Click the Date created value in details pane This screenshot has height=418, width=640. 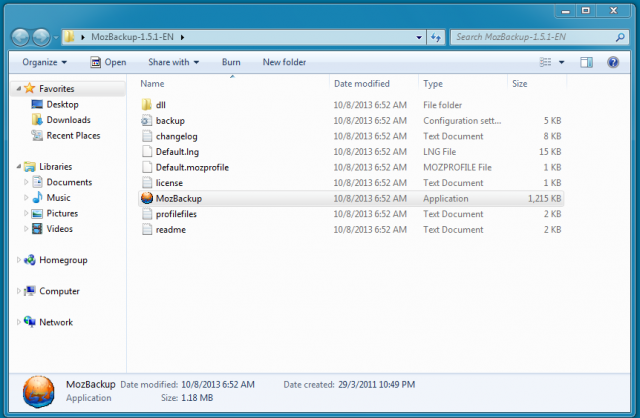[x=376, y=385]
